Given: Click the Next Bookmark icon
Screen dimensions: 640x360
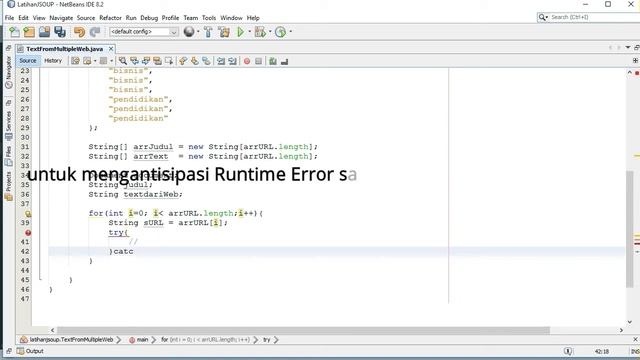Looking at the screenshot, I should point(195,61).
